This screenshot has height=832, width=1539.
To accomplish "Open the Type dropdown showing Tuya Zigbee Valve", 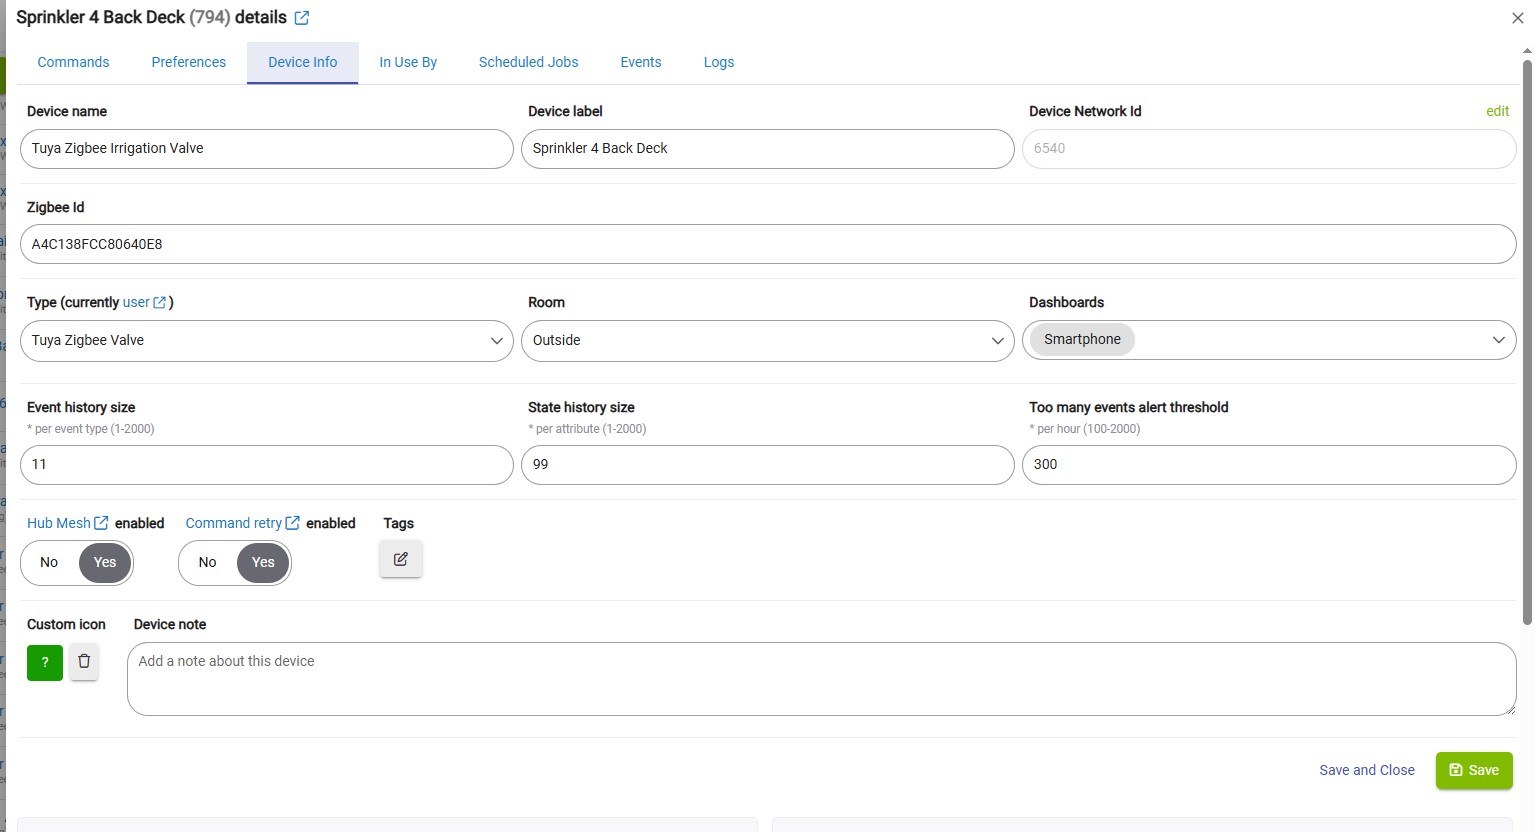I will [267, 340].
